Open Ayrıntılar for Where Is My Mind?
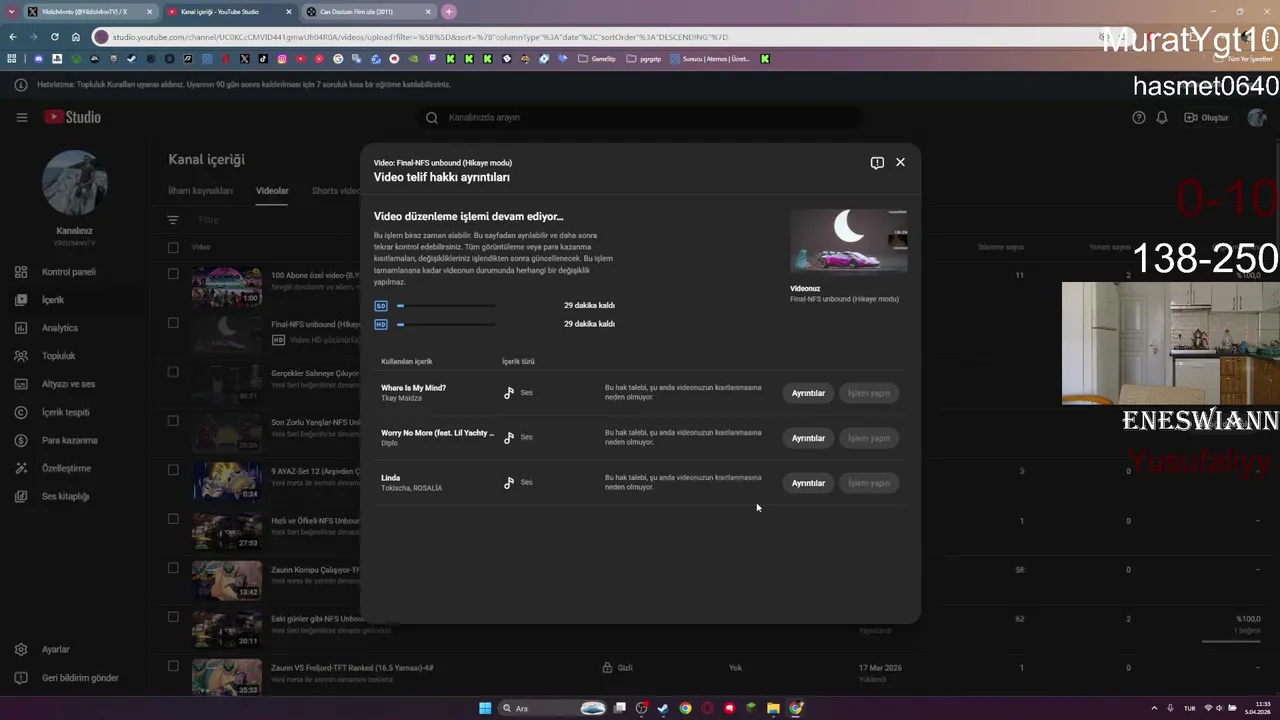This screenshot has width=1280, height=720. point(808,393)
